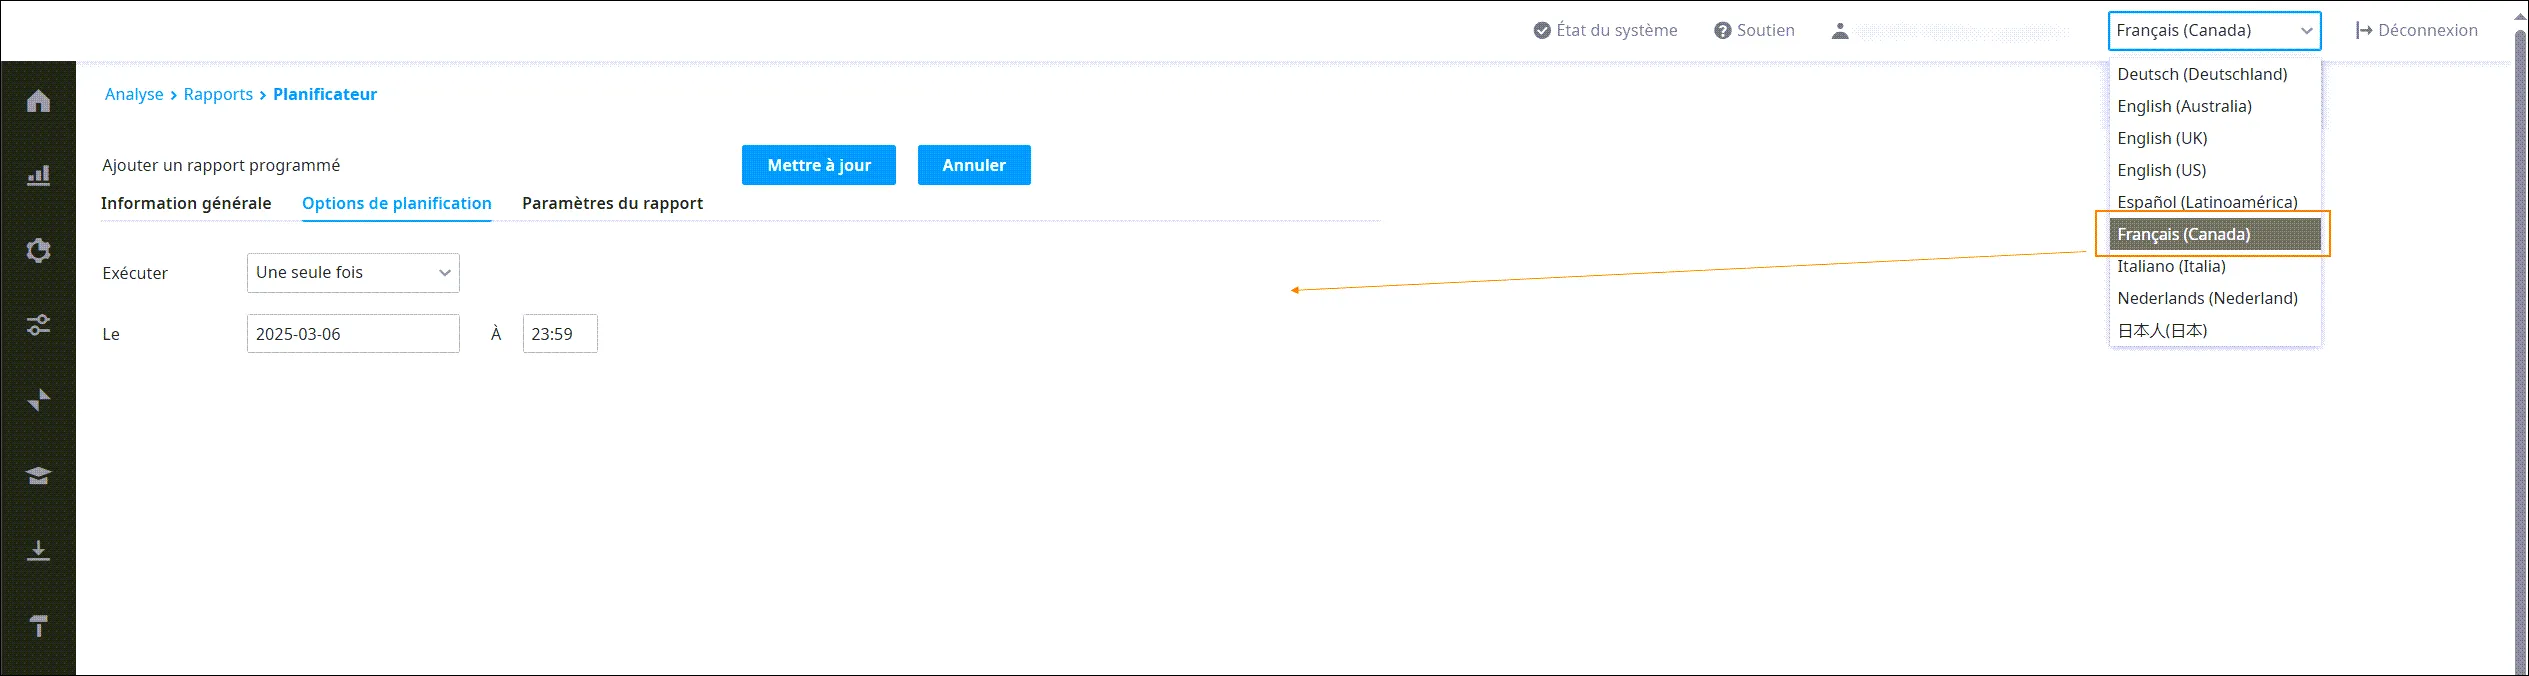Click the Mettre à jour button
This screenshot has width=2529, height=676.
pyautogui.click(x=819, y=165)
